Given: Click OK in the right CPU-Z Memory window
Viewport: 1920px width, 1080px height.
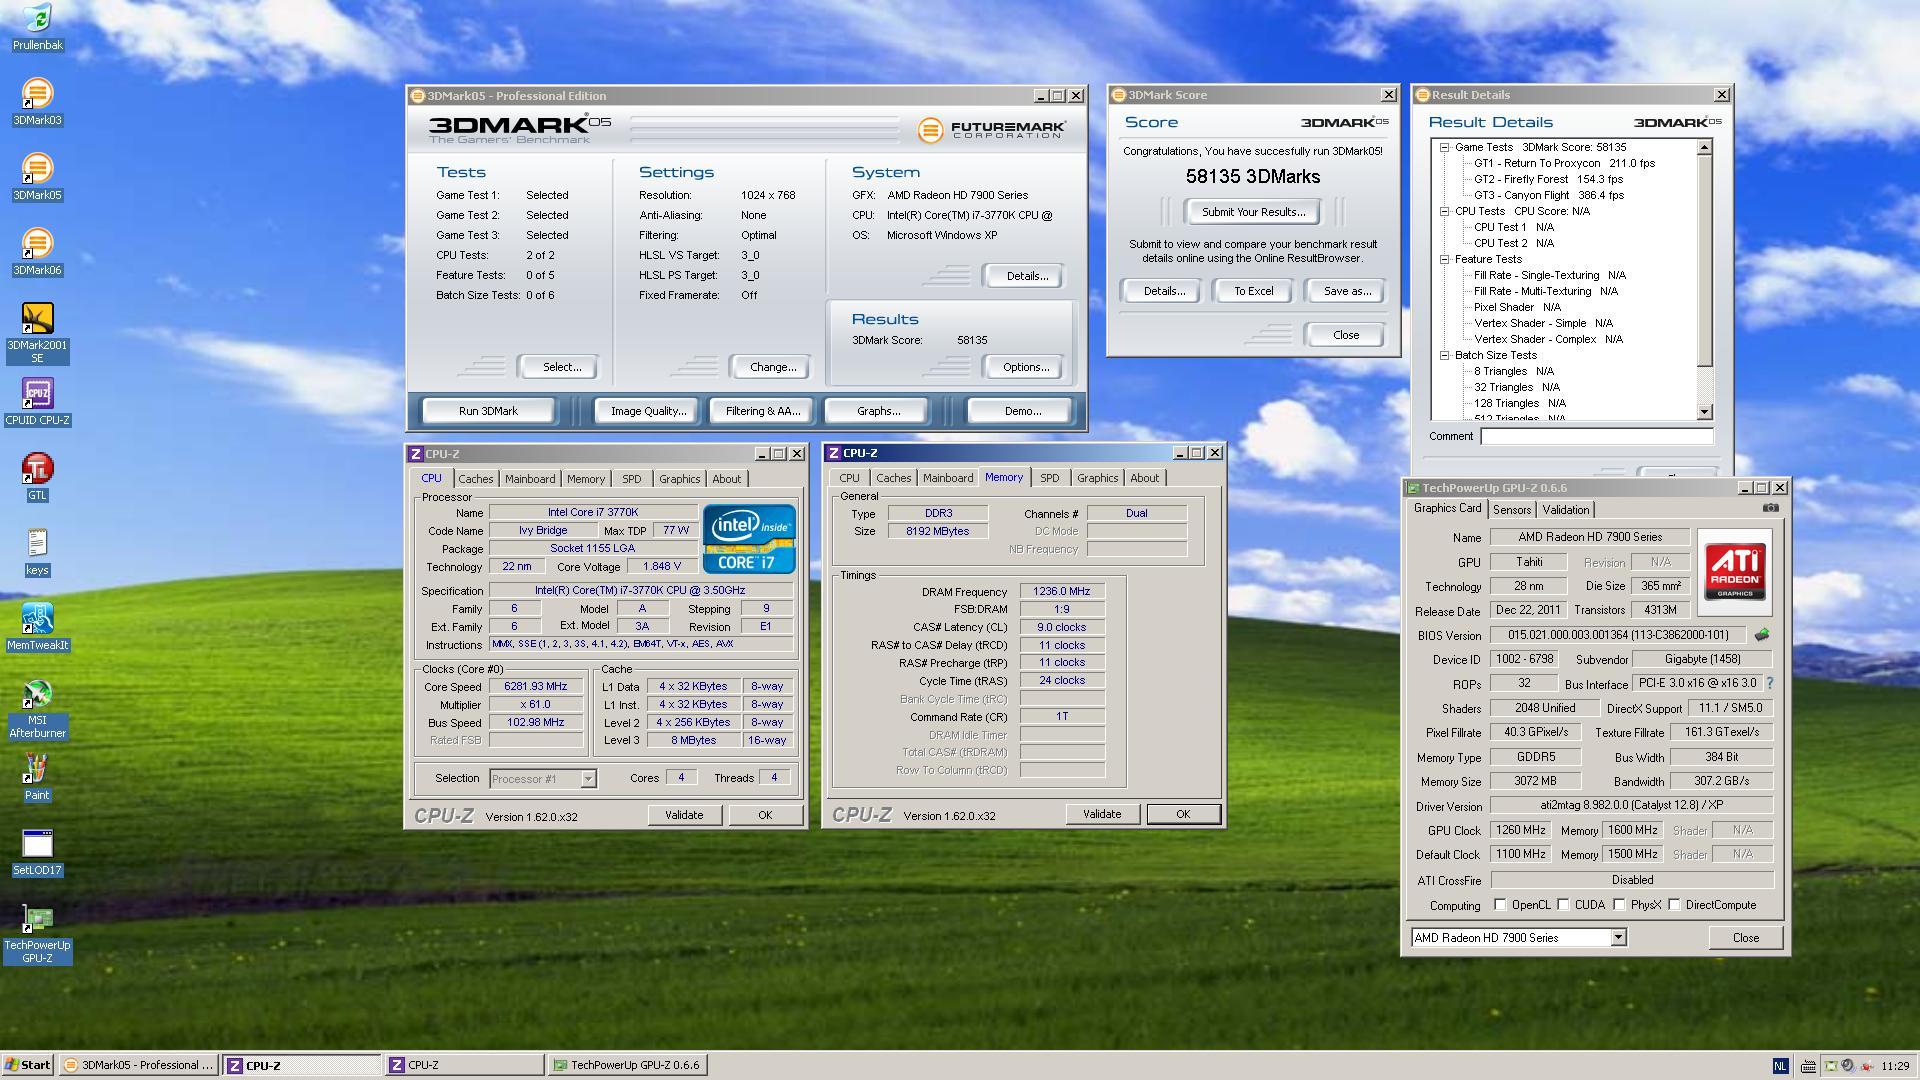Looking at the screenshot, I should pos(1183,814).
